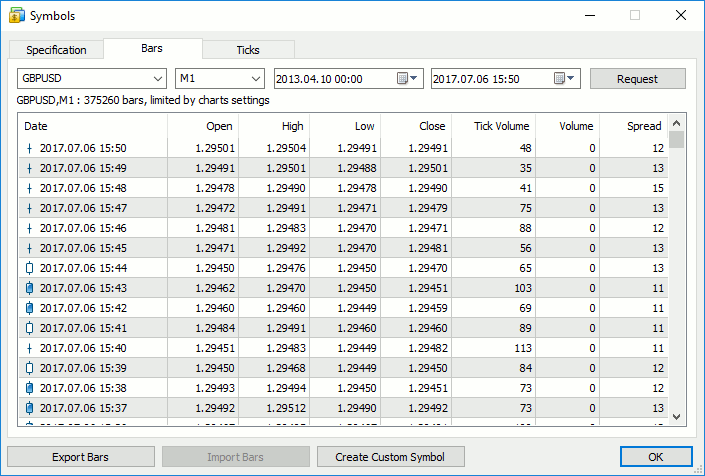Click the bar icon for row 15:45

tap(29, 248)
